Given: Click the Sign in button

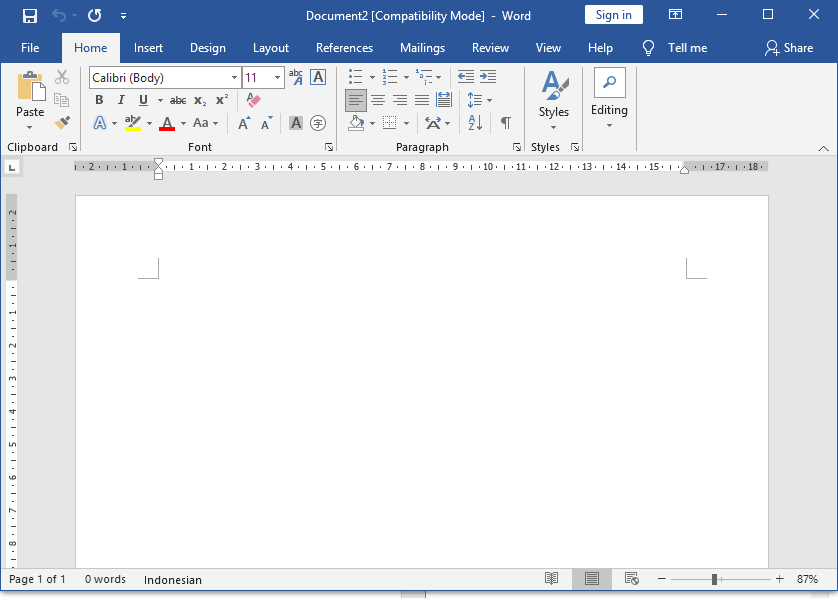Looking at the screenshot, I should (613, 15).
